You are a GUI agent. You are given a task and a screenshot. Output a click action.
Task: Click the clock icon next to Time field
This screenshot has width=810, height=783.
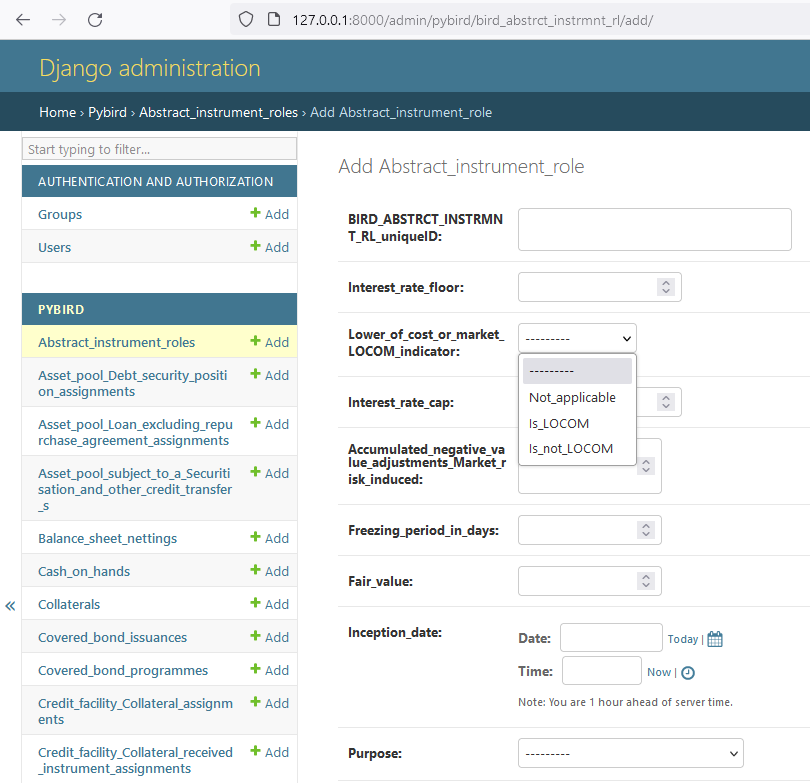(x=688, y=673)
